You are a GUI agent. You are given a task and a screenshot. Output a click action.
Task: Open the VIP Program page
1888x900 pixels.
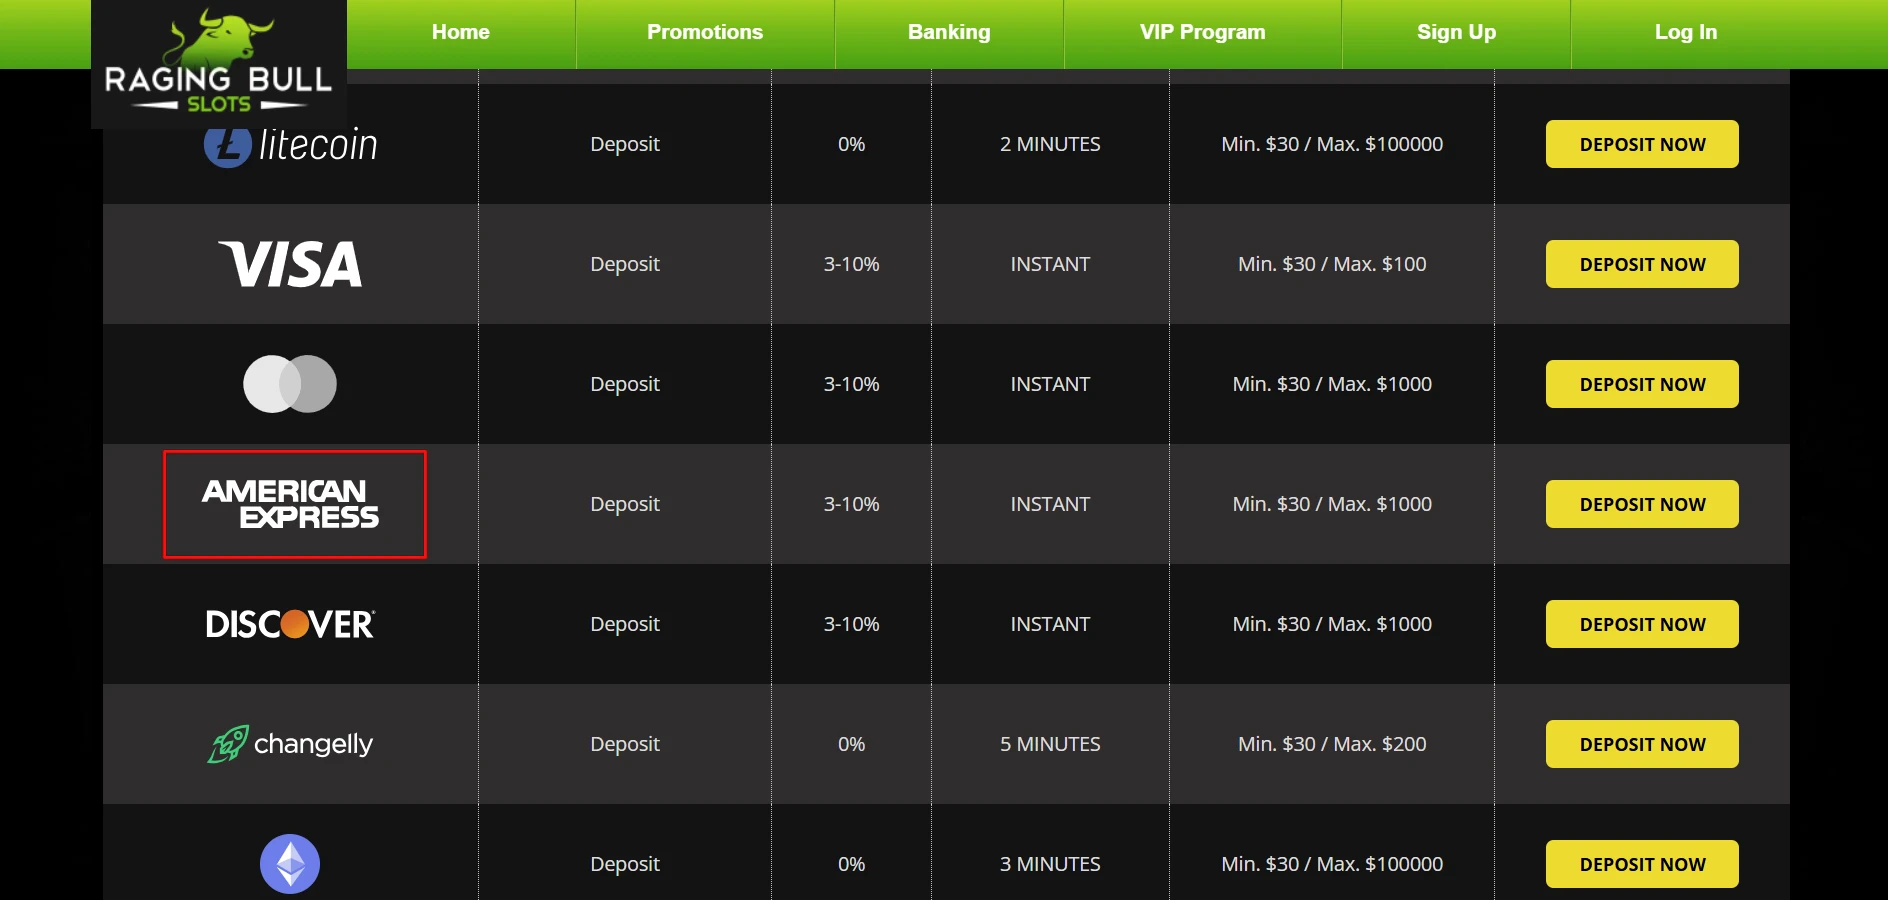pos(1203,32)
